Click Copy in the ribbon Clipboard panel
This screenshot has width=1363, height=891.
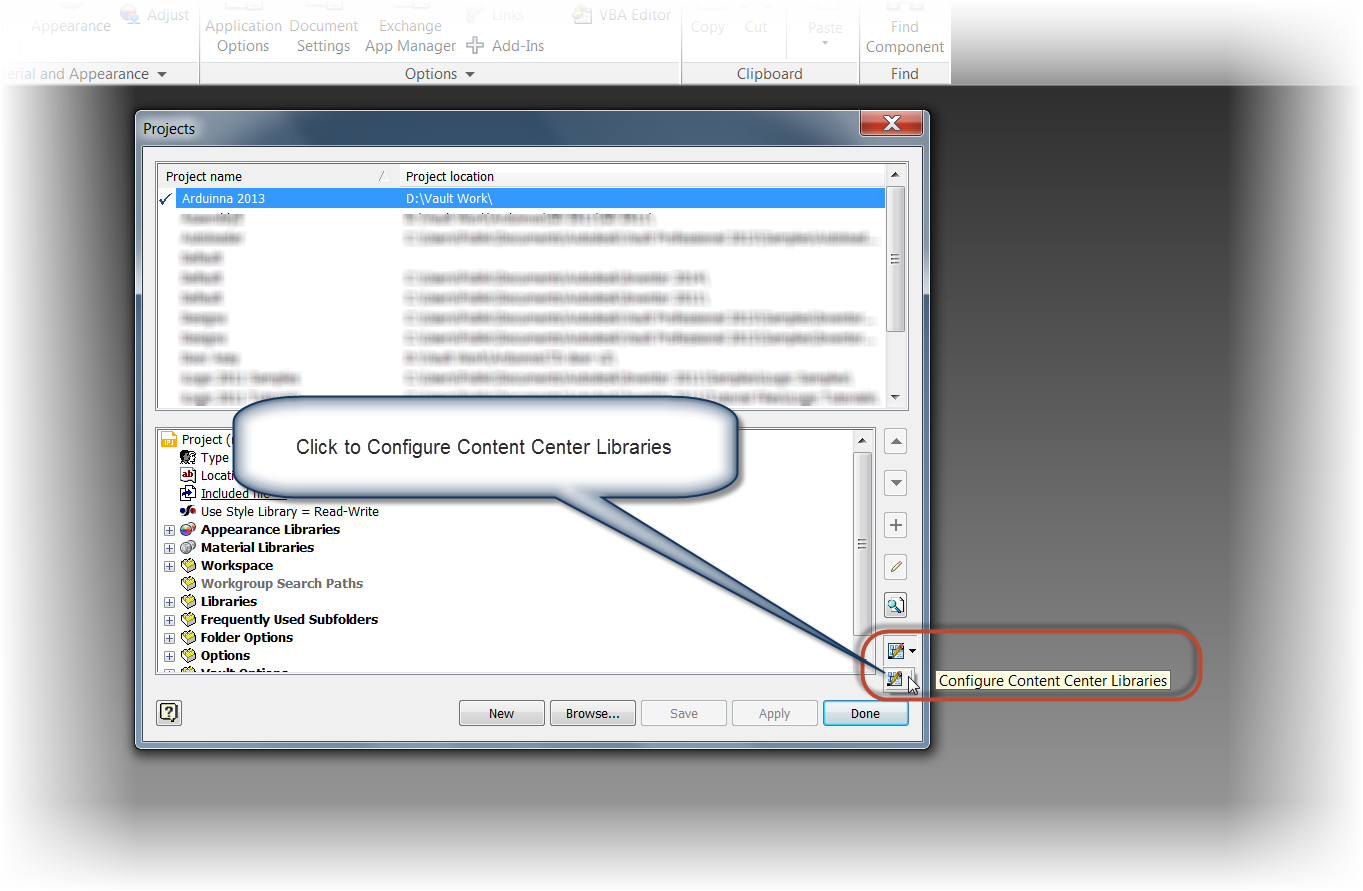(x=708, y=27)
